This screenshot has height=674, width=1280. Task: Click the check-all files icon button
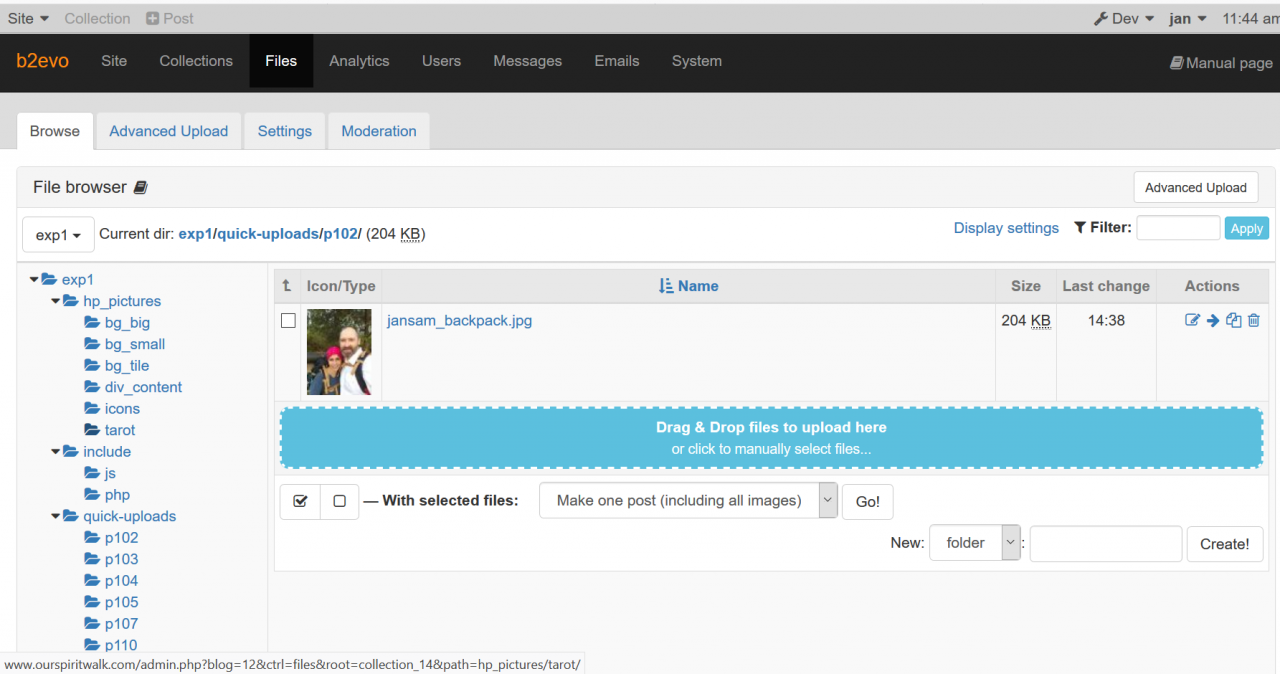300,501
